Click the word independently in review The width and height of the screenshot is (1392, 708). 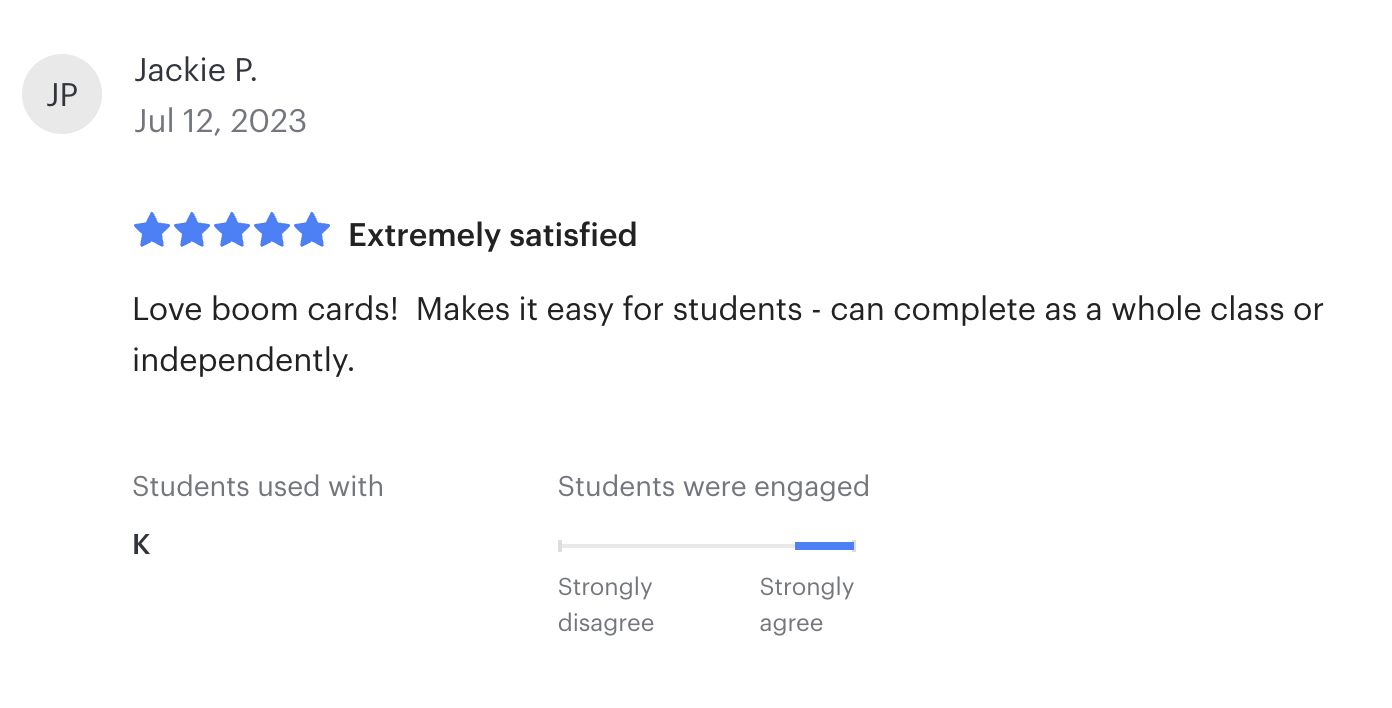[x=242, y=360]
